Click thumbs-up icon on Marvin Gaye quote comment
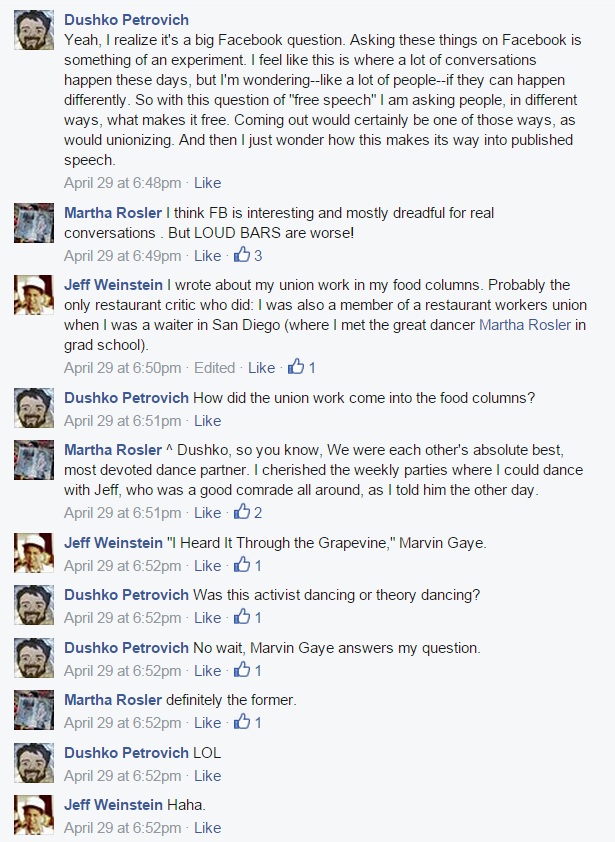 point(241,565)
